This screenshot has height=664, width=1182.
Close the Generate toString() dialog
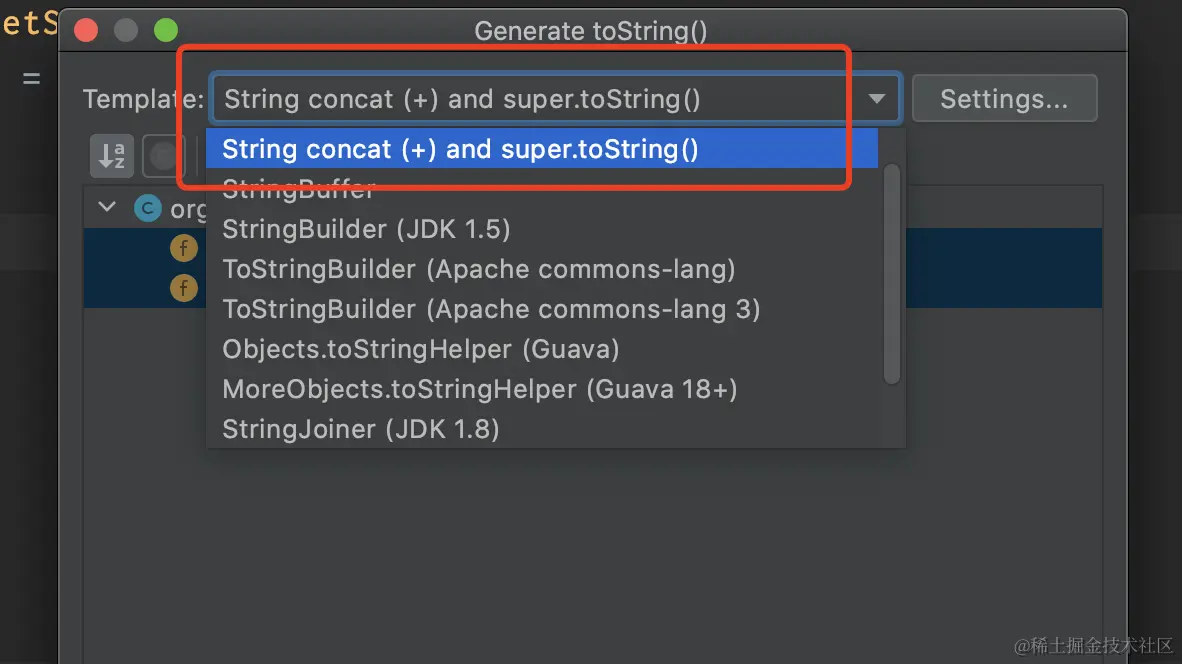(86, 30)
